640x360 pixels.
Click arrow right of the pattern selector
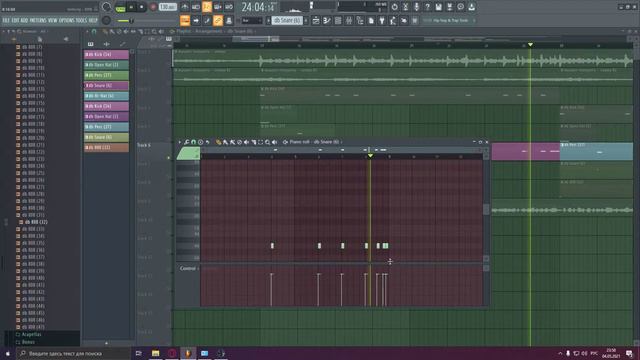point(306,20)
